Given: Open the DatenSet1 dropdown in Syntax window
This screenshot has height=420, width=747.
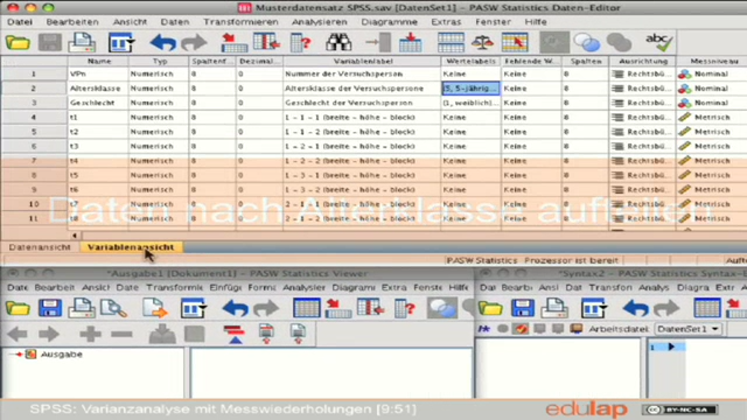Looking at the screenshot, I should [x=688, y=329].
